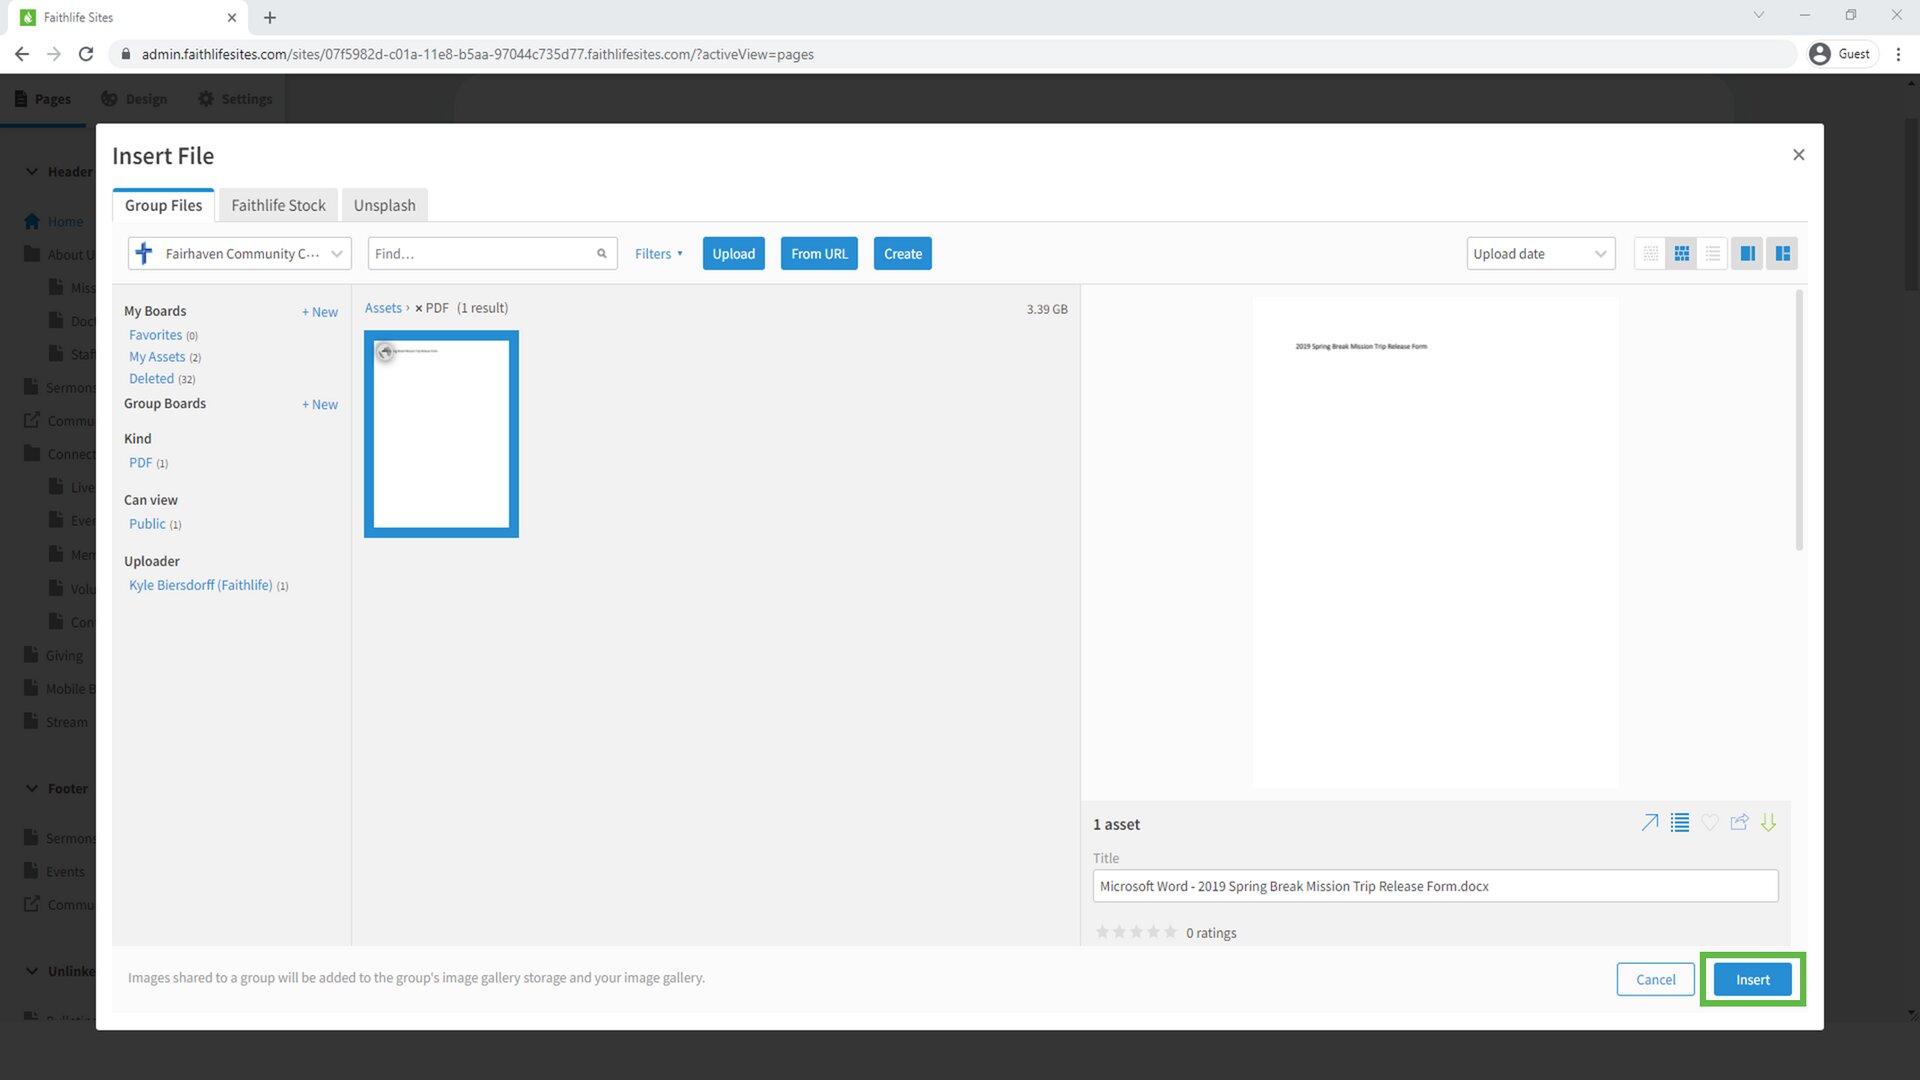Open the Upload date sort dropdown
1920x1080 pixels.
pos(1541,254)
